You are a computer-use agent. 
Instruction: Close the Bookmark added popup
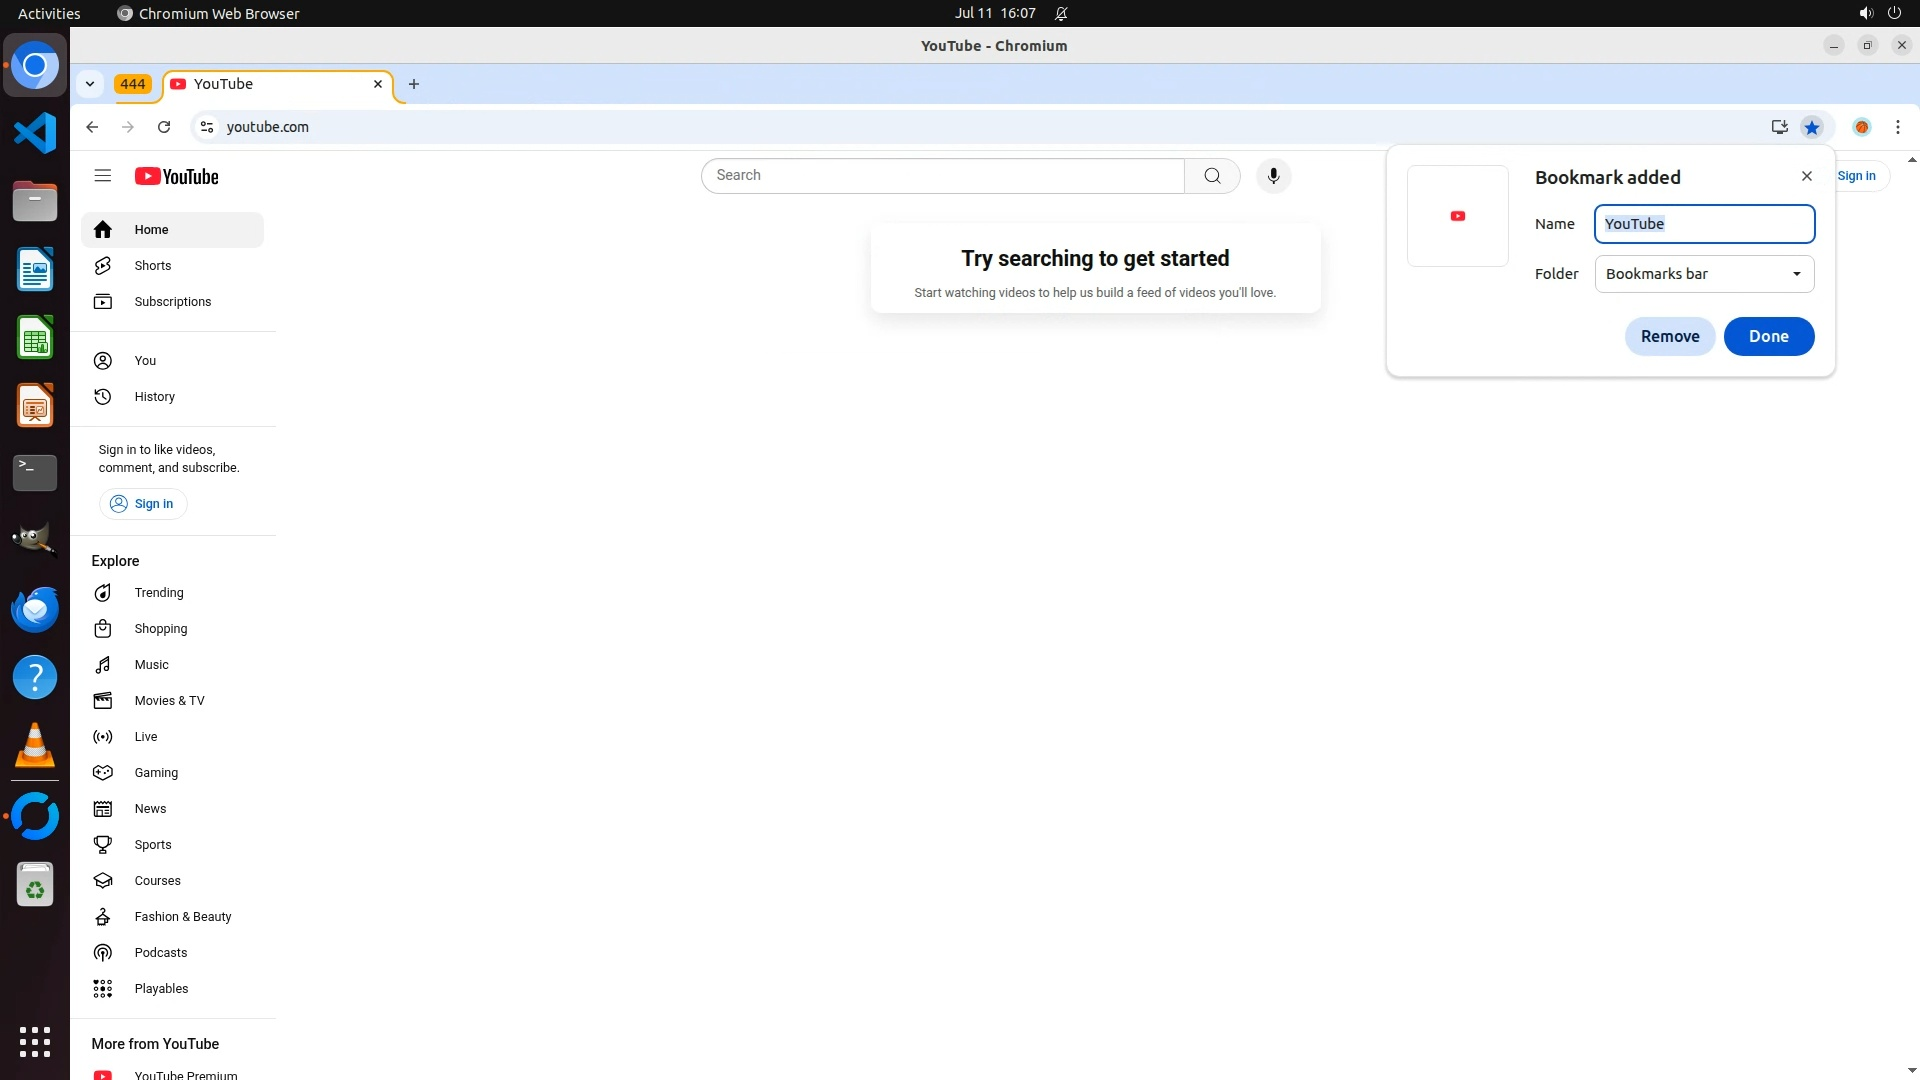click(x=1806, y=176)
